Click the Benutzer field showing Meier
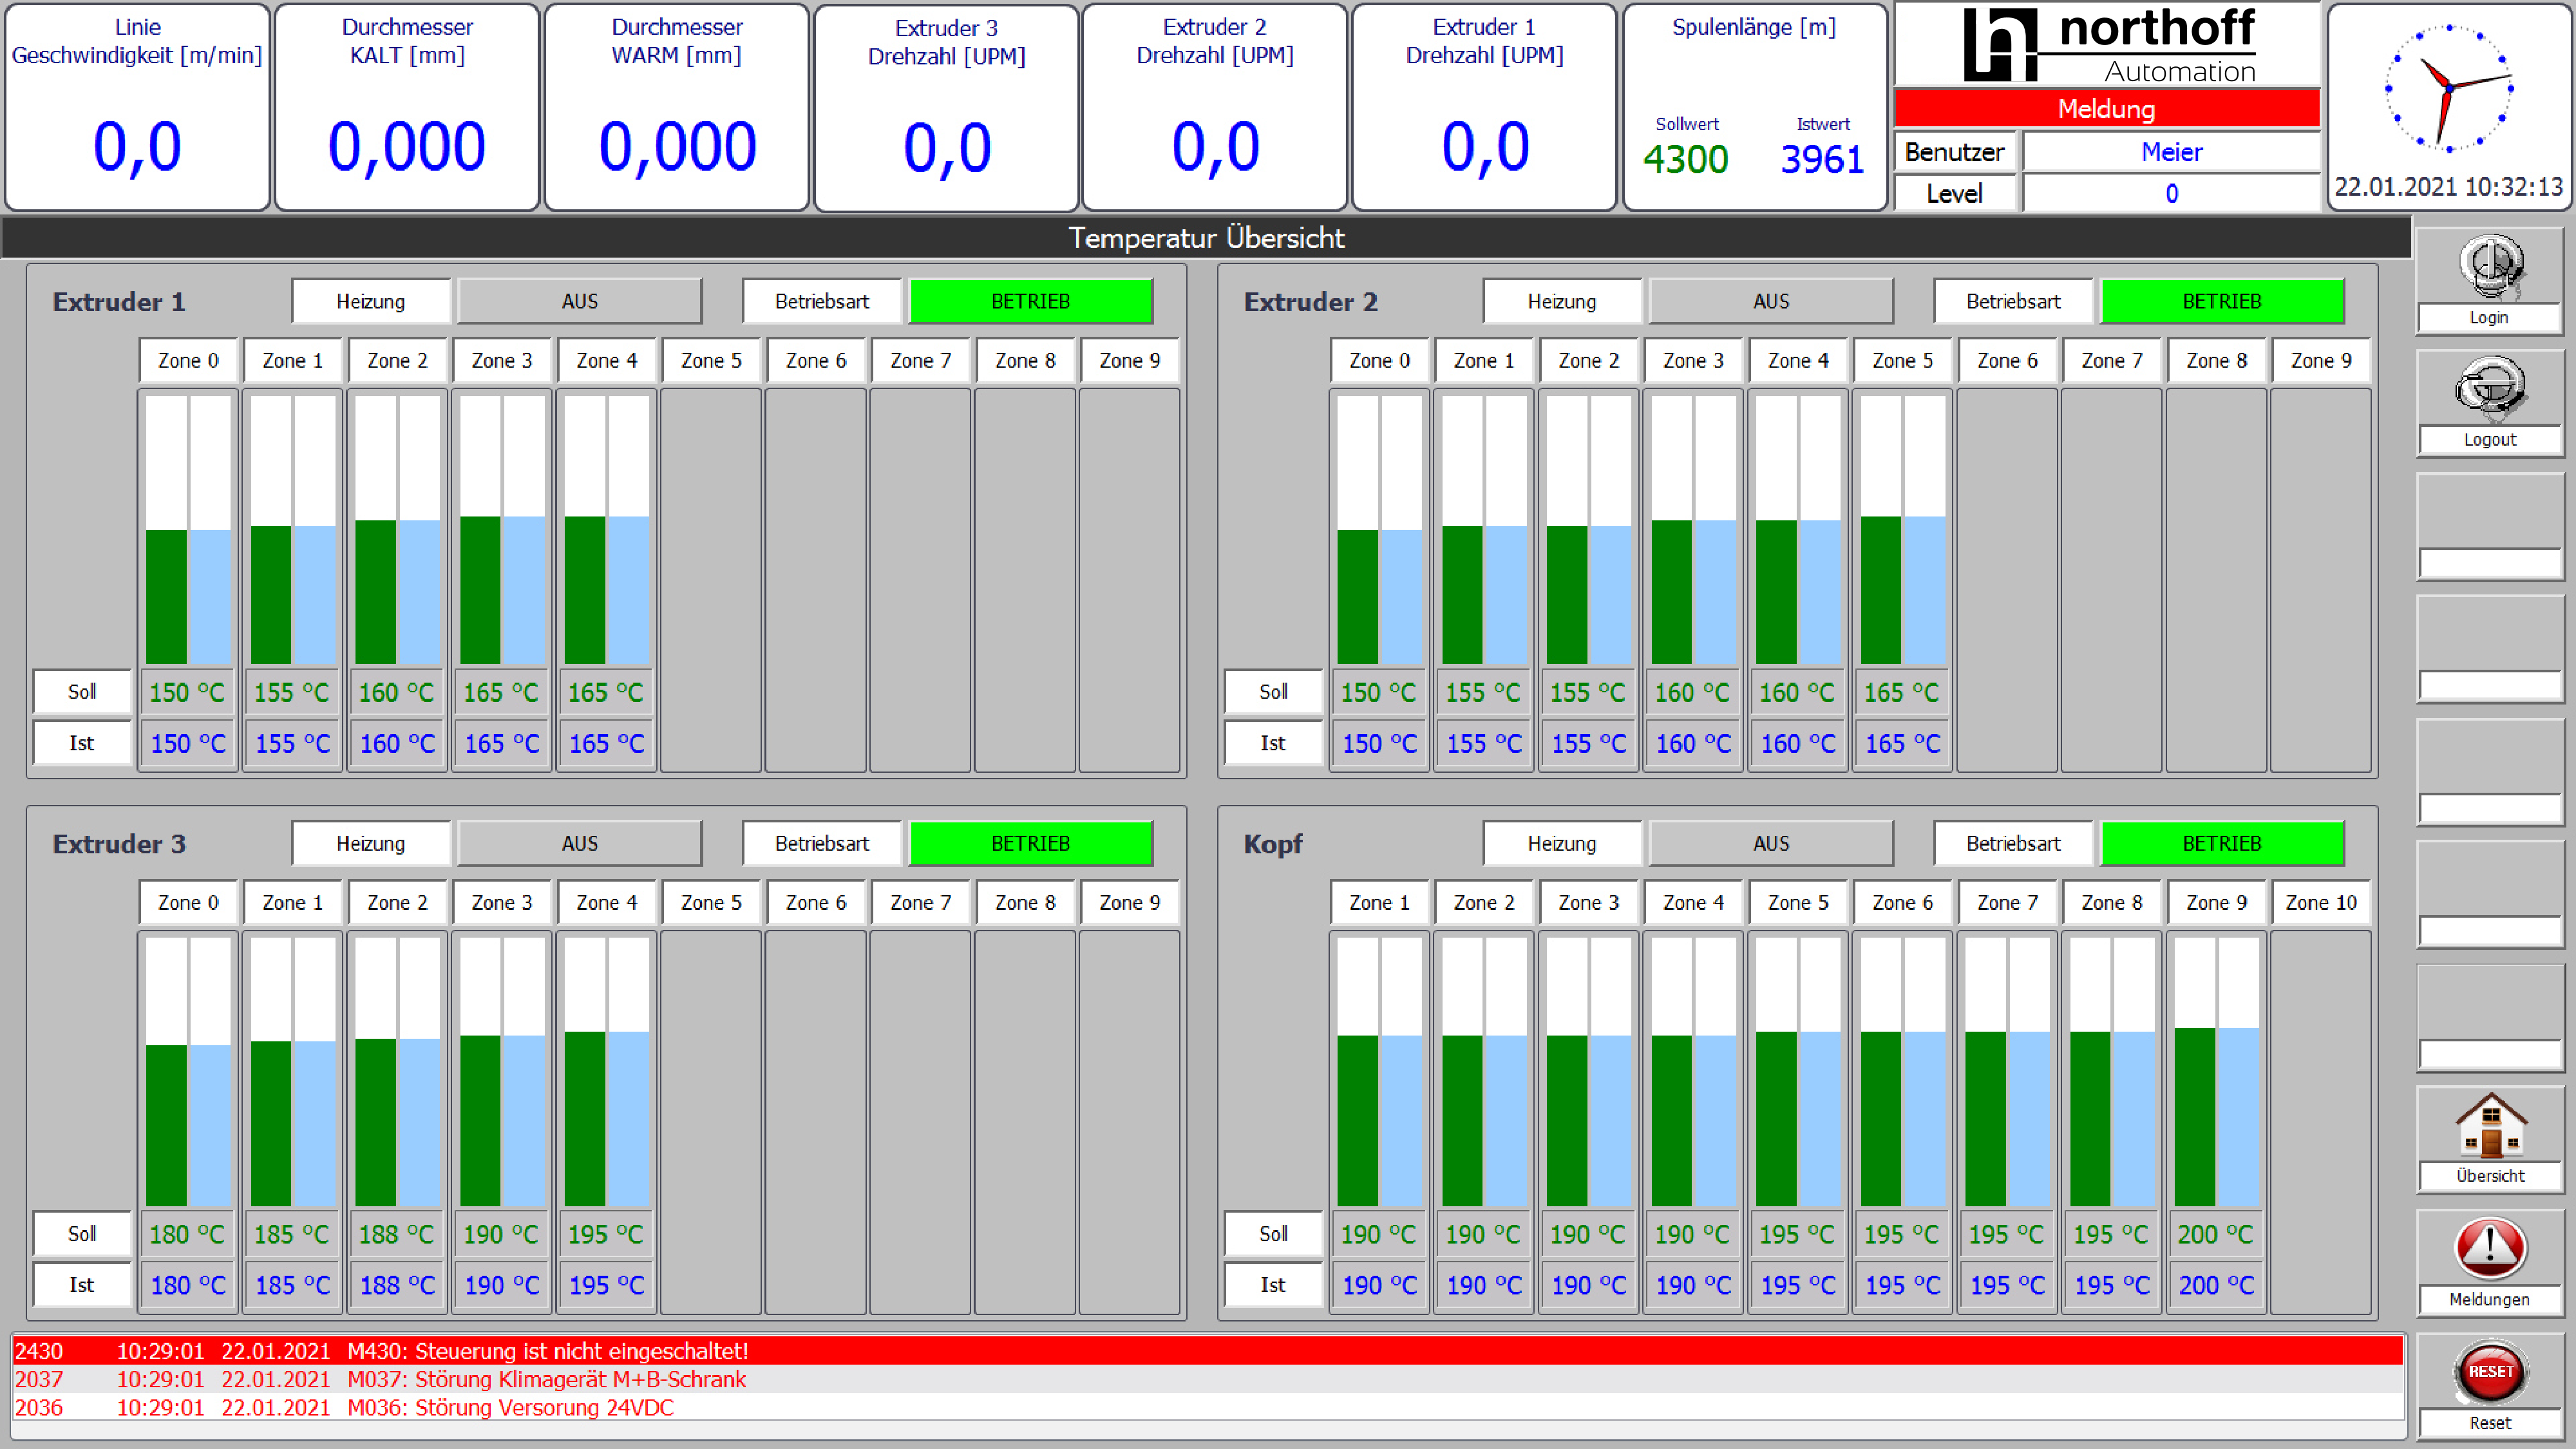This screenshot has height=1449, width=2576. 2171,152
